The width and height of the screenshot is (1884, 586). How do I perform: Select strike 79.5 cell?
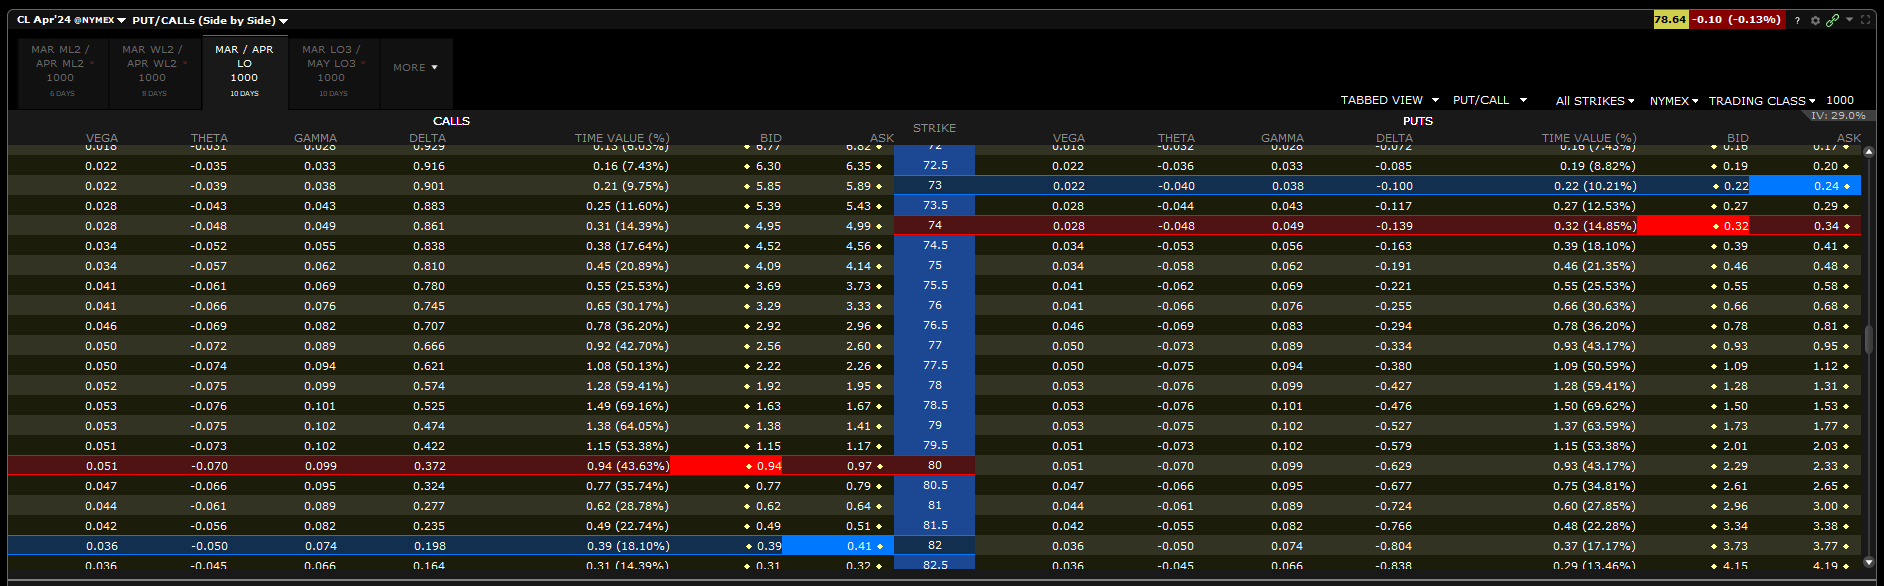pos(934,445)
